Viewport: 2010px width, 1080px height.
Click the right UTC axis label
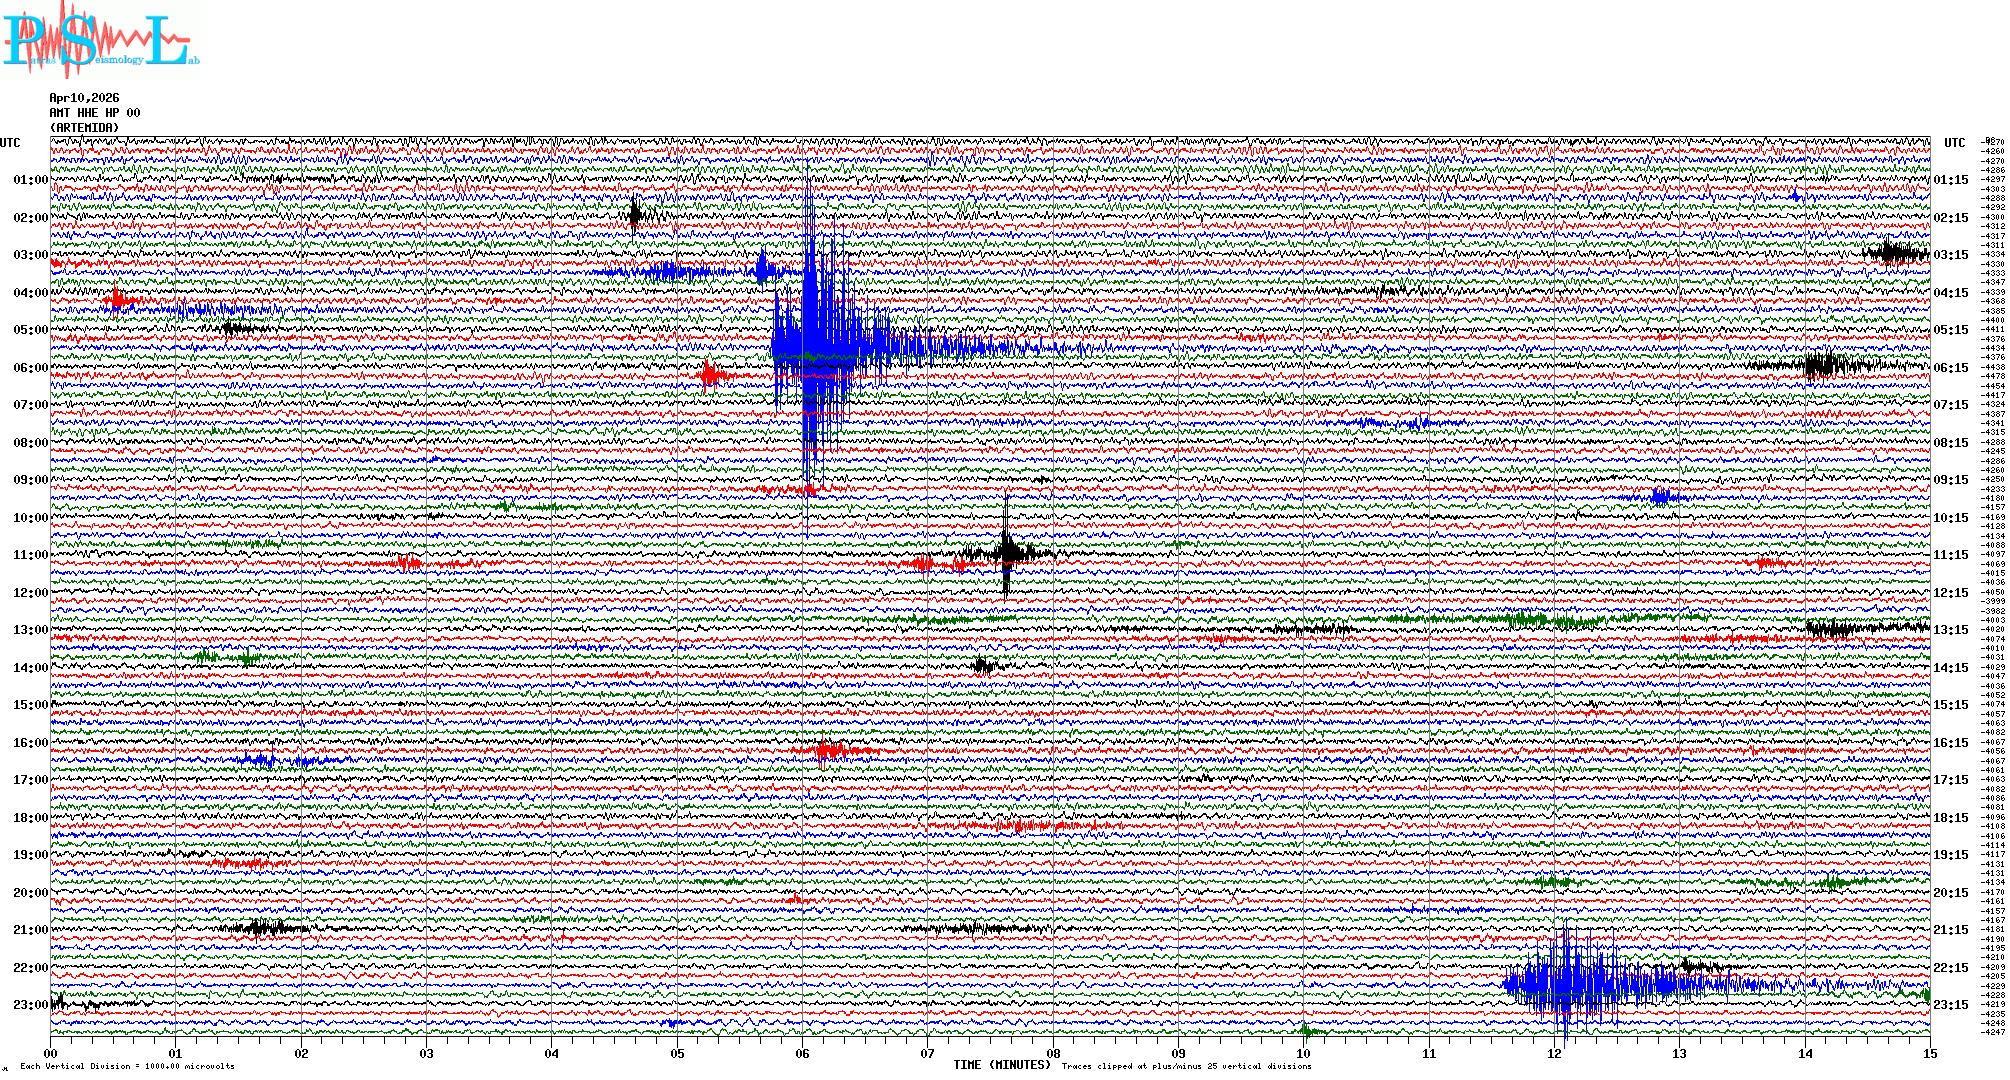click(1954, 143)
